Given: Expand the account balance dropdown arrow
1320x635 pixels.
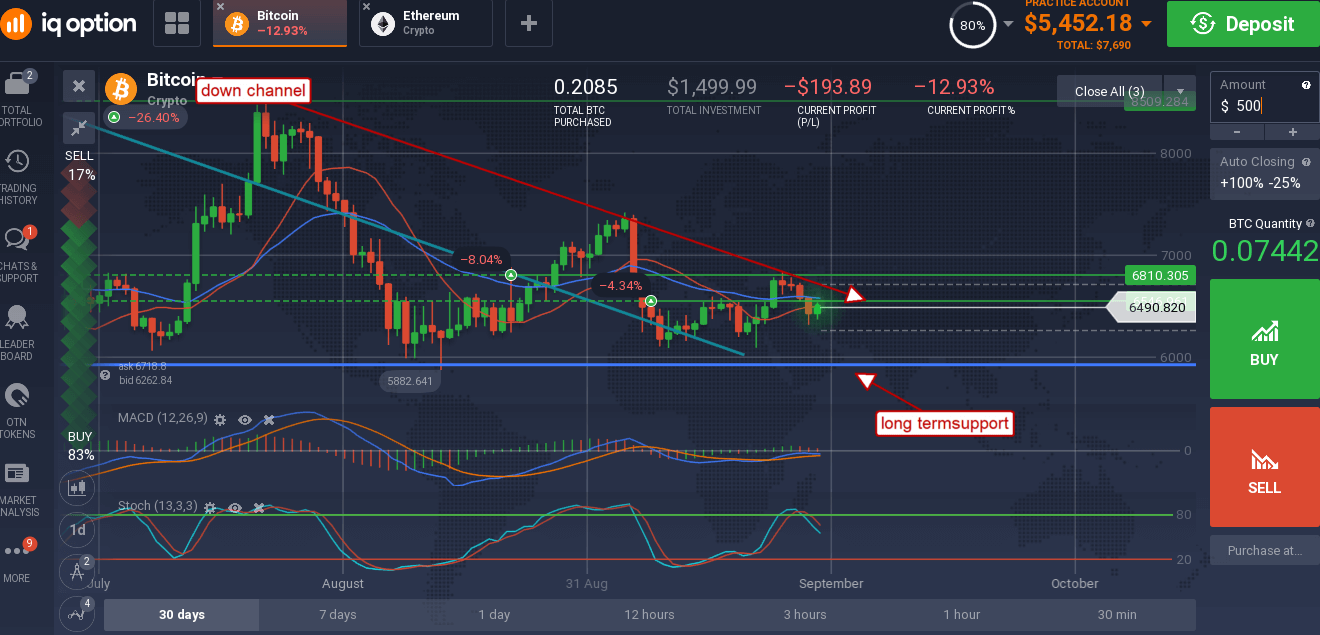Looking at the screenshot, I should (1146, 23).
